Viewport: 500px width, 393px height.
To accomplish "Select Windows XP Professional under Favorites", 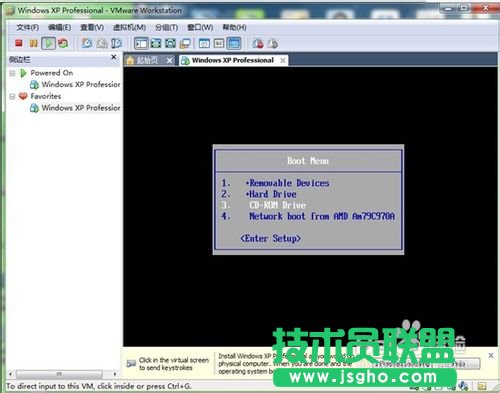I will click(81, 108).
